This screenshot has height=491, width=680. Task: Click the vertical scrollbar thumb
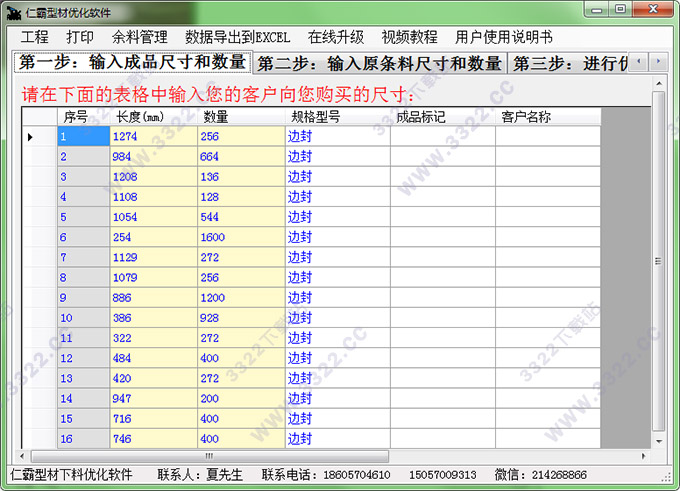point(659,261)
